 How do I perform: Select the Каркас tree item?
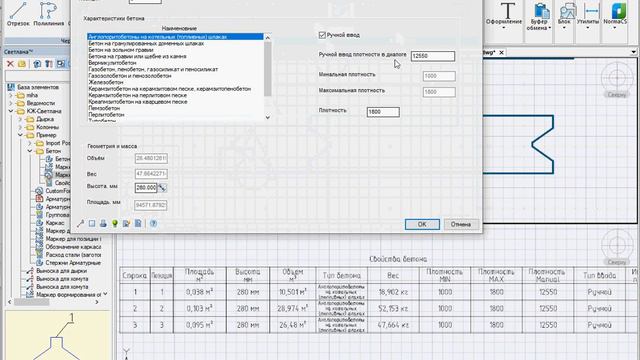point(55,223)
